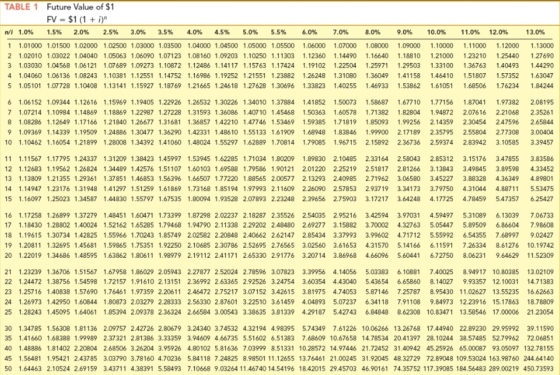The width and height of the screenshot is (560, 375).
Task: Click the value 1.62889 in row 10
Action: [x=254, y=142]
